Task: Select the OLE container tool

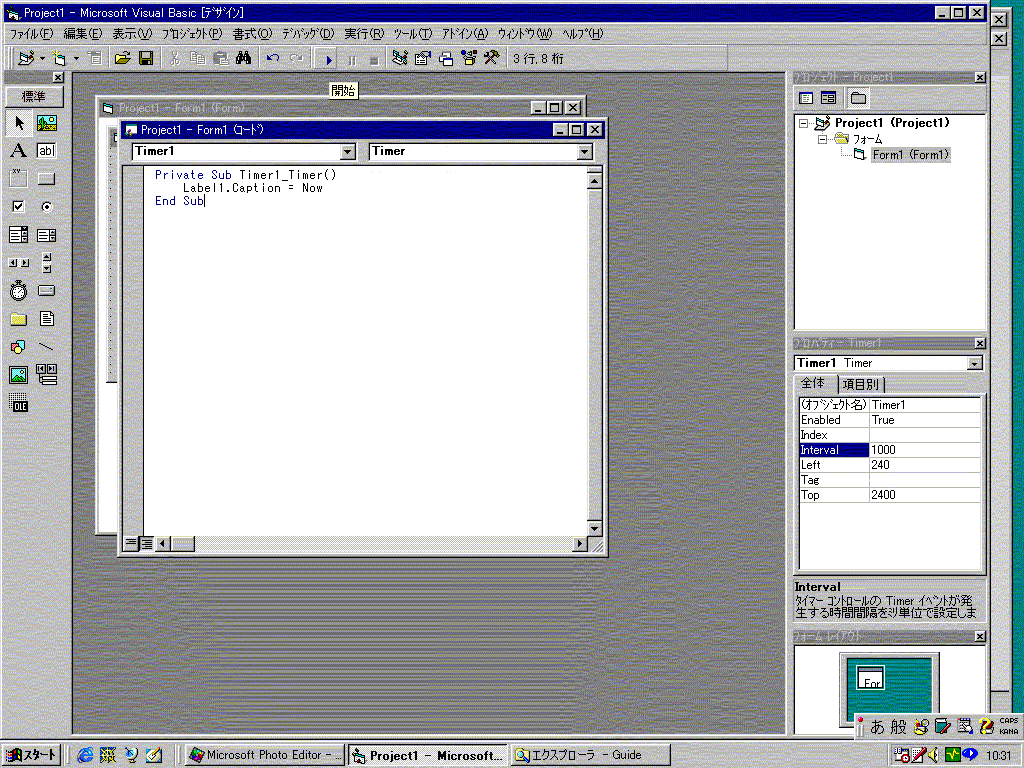Action: pos(19,403)
